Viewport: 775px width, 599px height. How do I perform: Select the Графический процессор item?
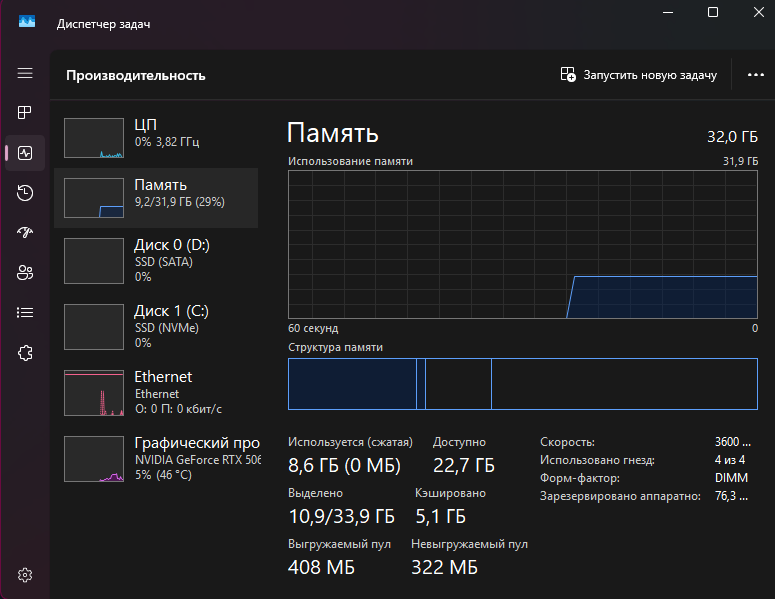[155, 457]
